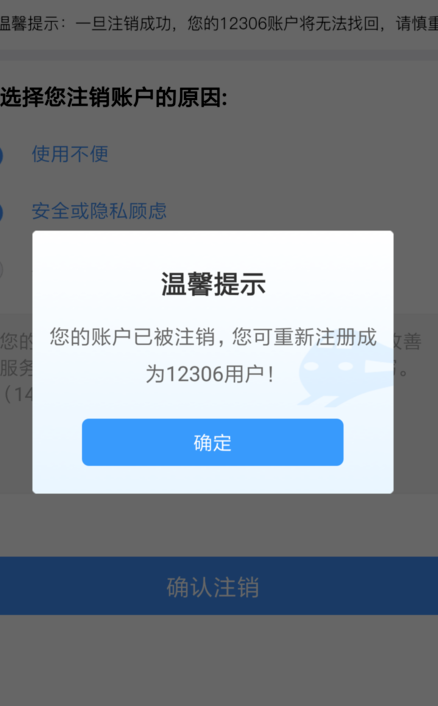Click the 温馨提示 dialog title
Viewport: 438px width, 706px height.
(213, 284)
